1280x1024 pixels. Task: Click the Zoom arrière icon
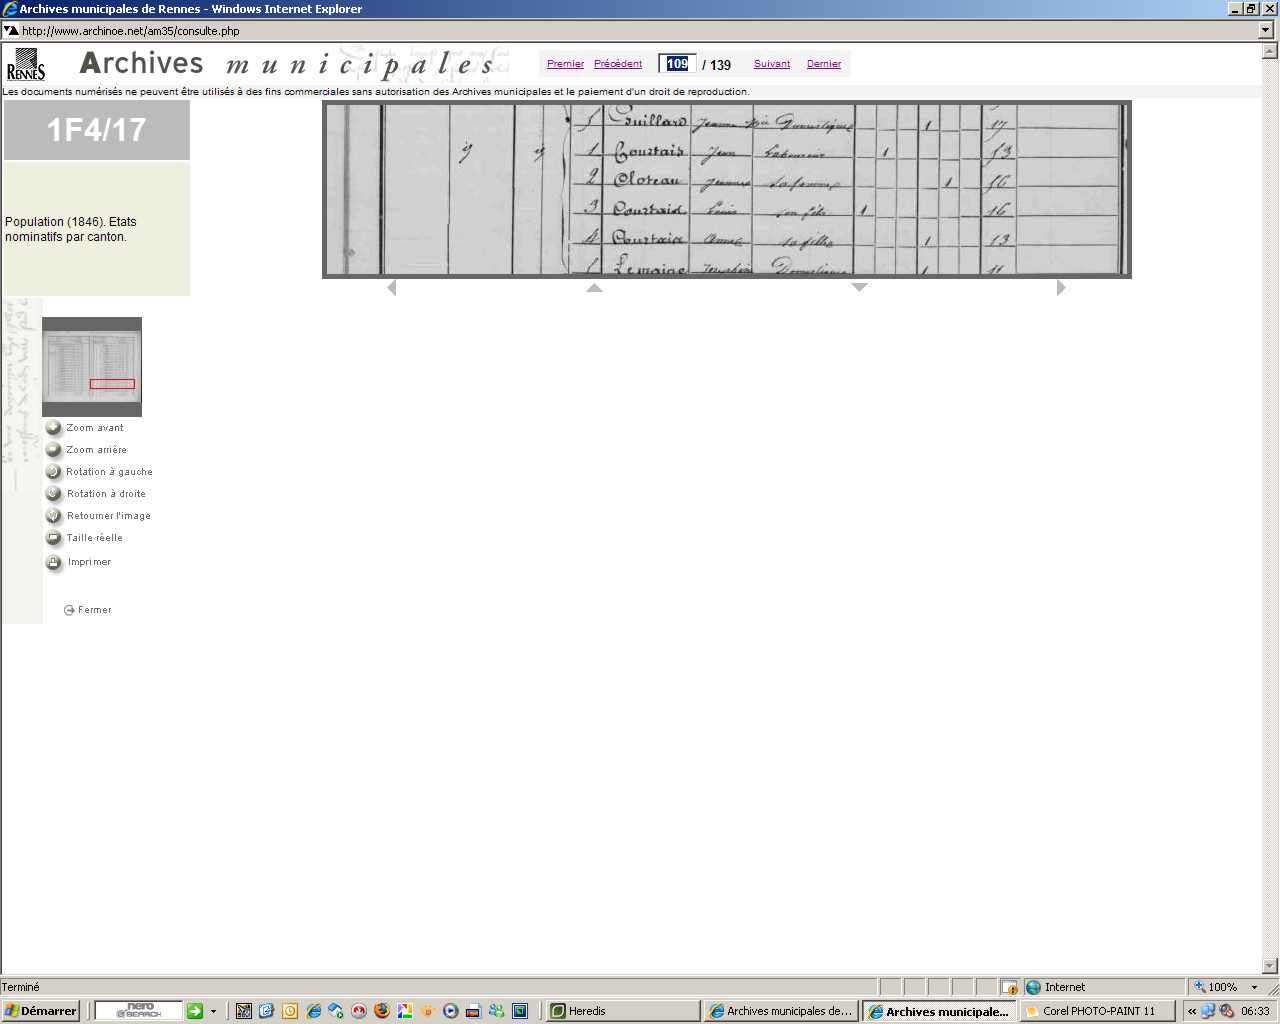[x=54, y=450]
